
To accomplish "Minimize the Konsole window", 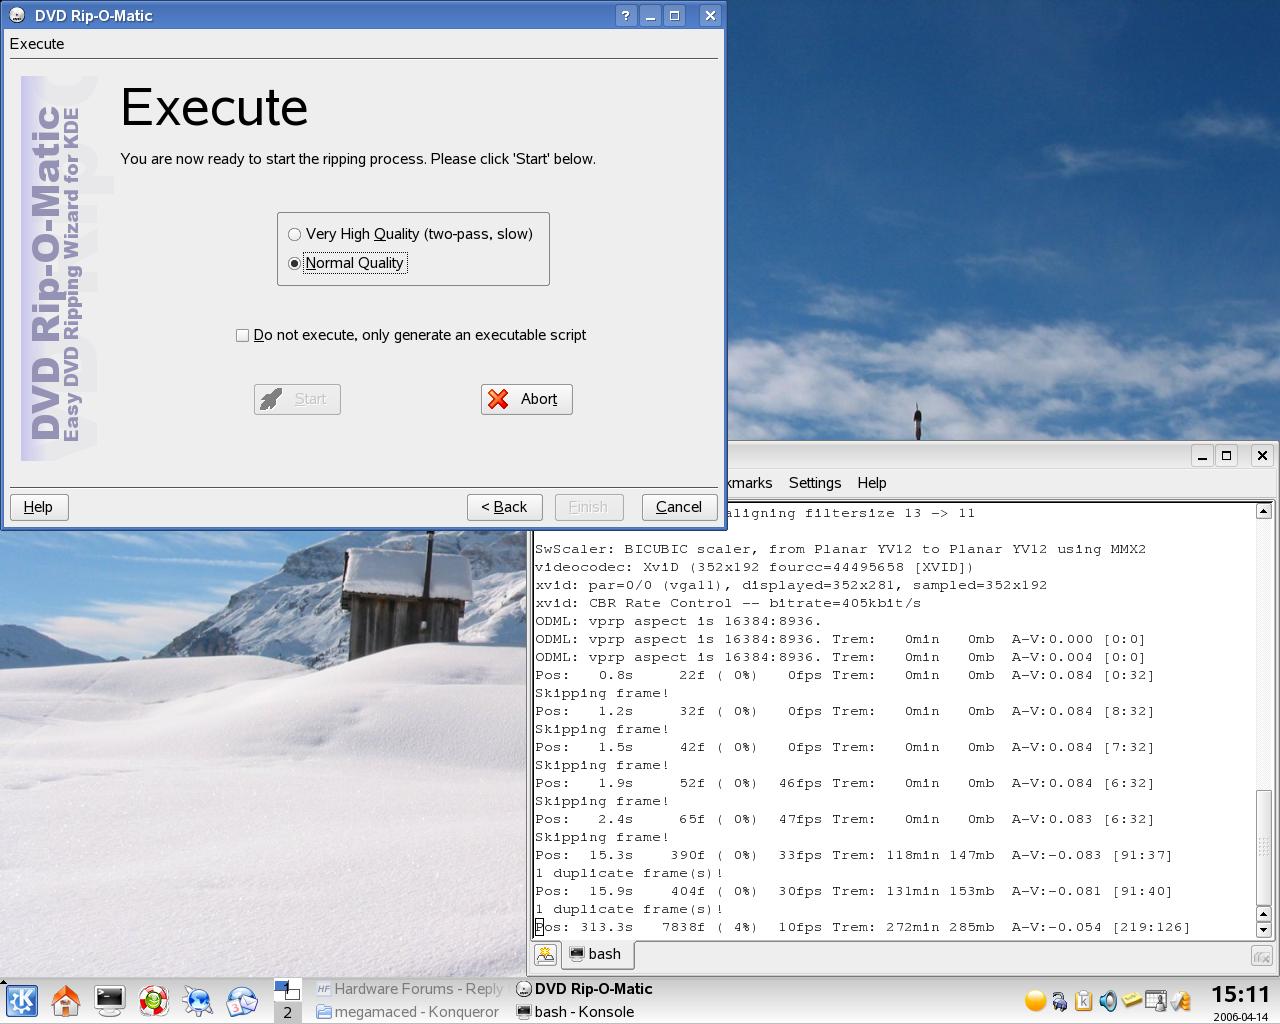I will (1202, 455).
